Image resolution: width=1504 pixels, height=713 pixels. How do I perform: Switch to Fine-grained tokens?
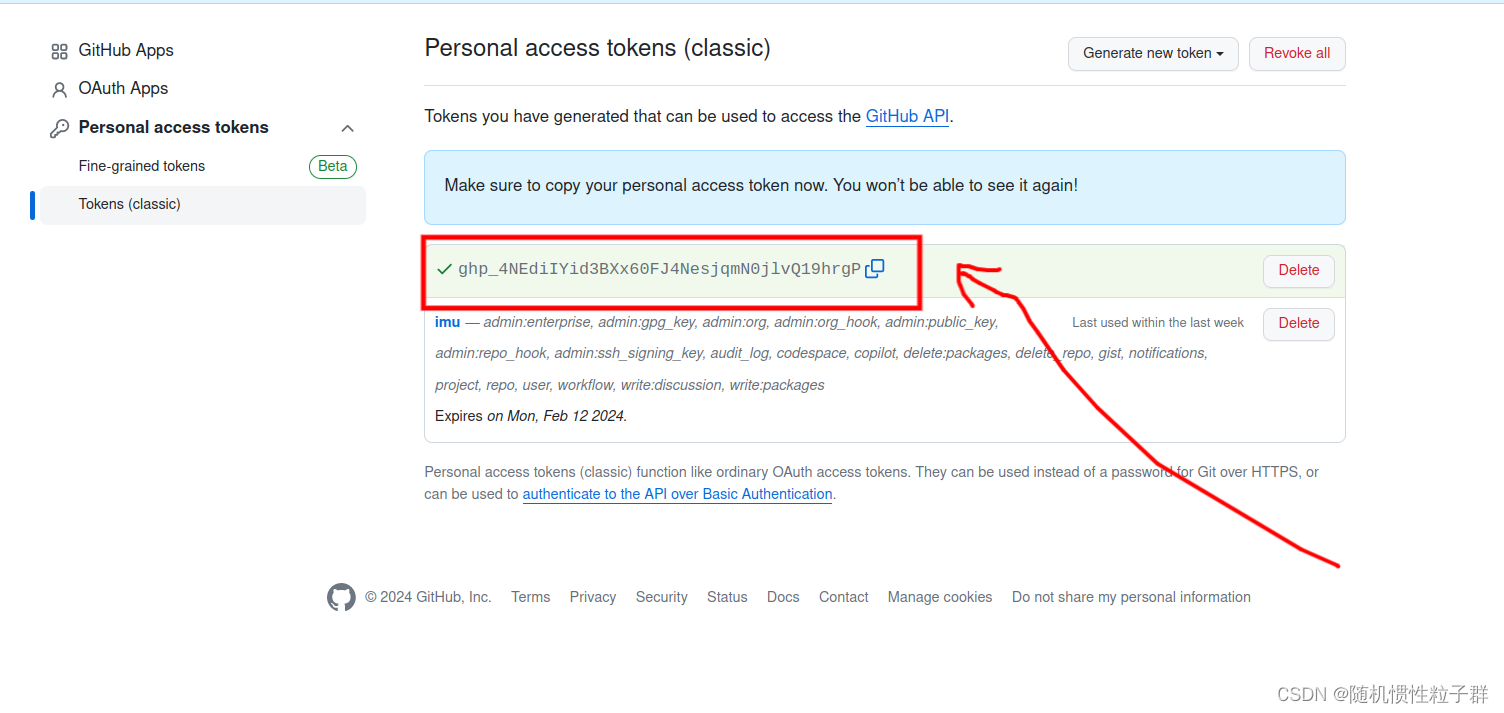click(x=141, y=166)
